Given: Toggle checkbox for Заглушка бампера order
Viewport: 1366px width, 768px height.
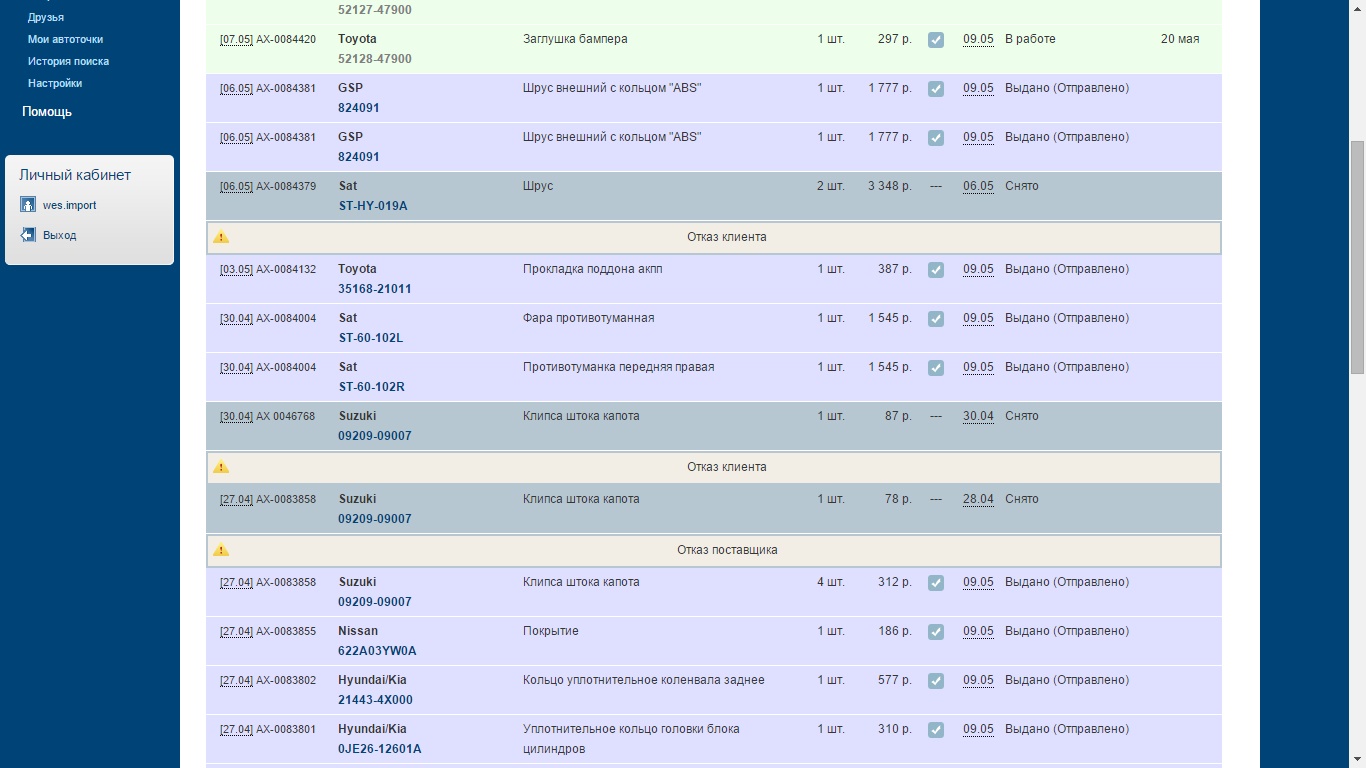Looking at the screenshot, I should click(x=936, y=40).
